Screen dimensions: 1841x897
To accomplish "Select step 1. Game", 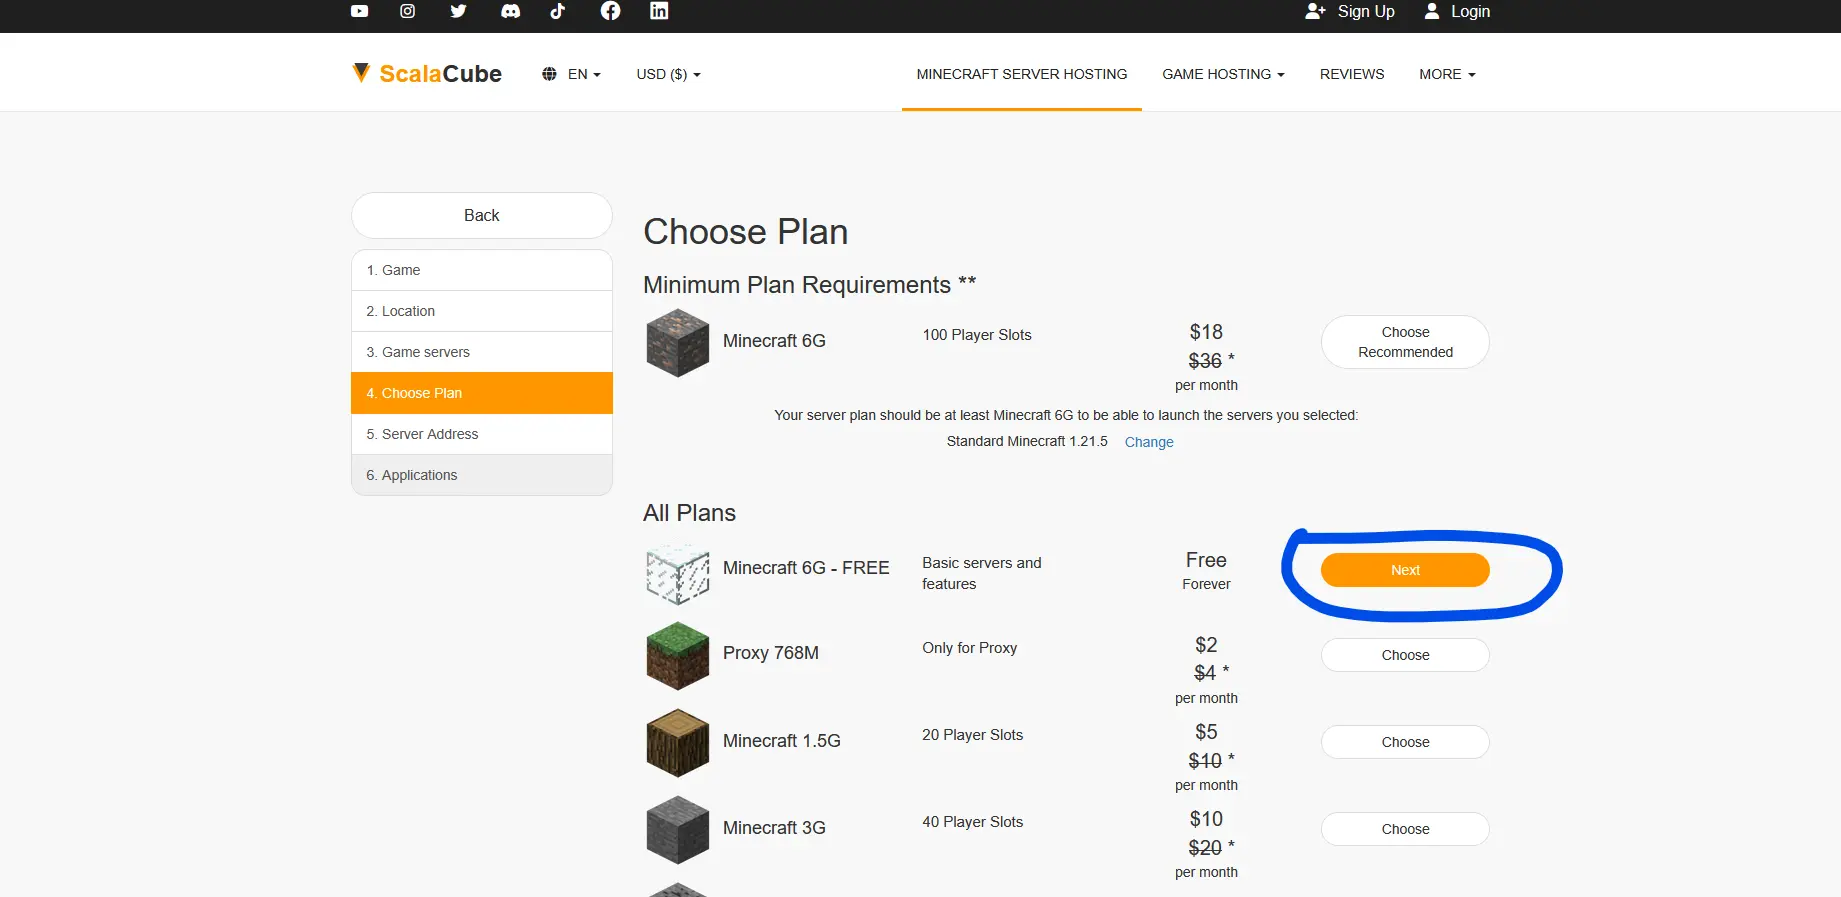I will point(482,270).
